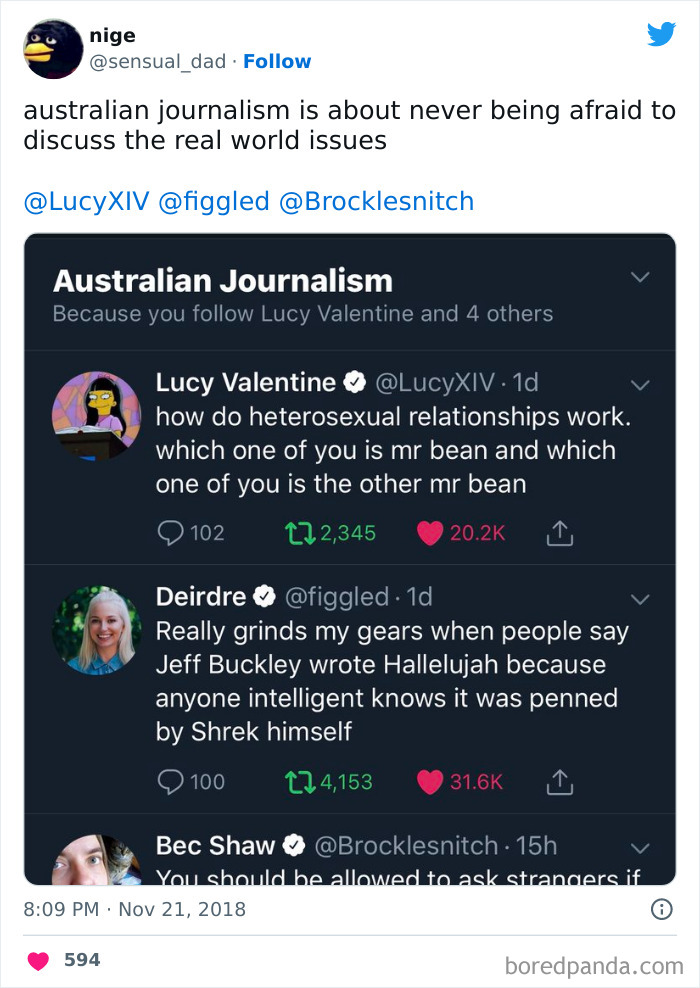The height and width of the screenshot is (988, 700).
Task: Open options on Deirdre's tweet
Action: click(640, 598)
